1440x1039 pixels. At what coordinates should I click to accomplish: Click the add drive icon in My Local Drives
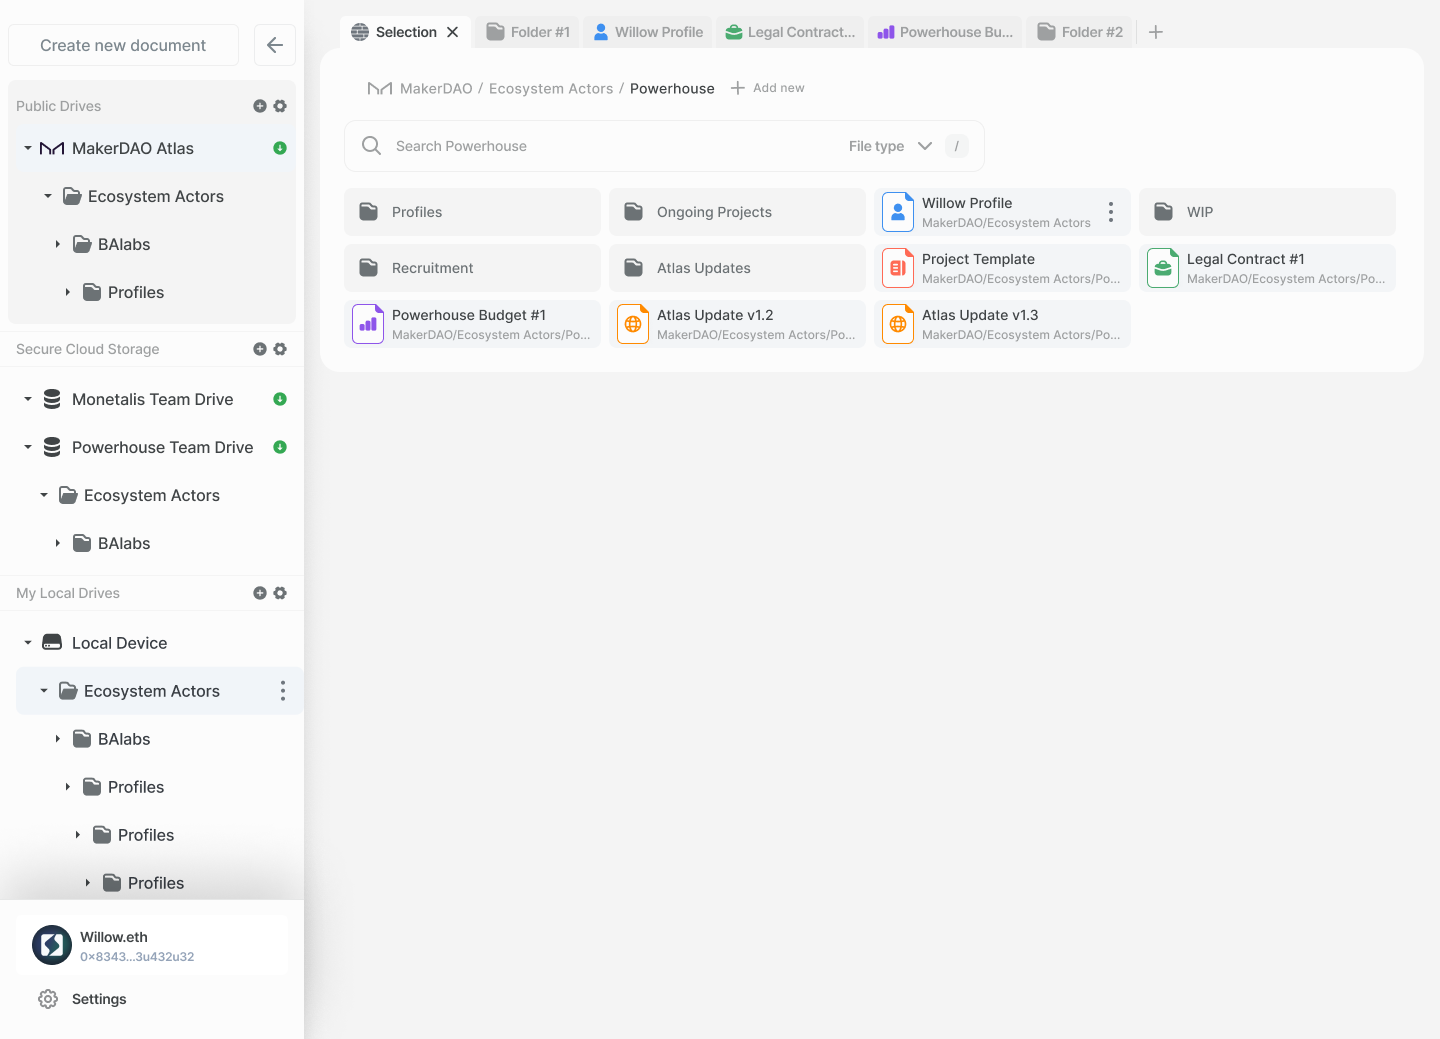[x=260, y=593]
